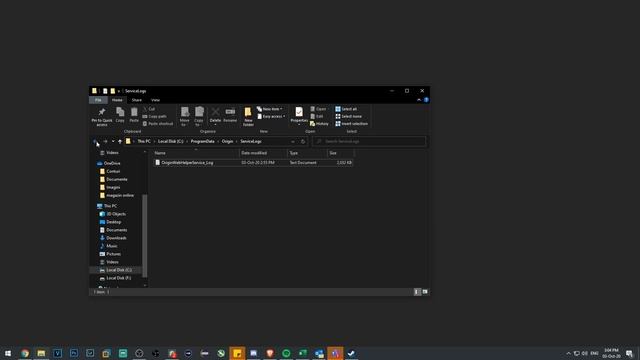The width and height of the screenshot is (640, 360).
Task: Sort by the Date modified column
Action: (263, 153)
